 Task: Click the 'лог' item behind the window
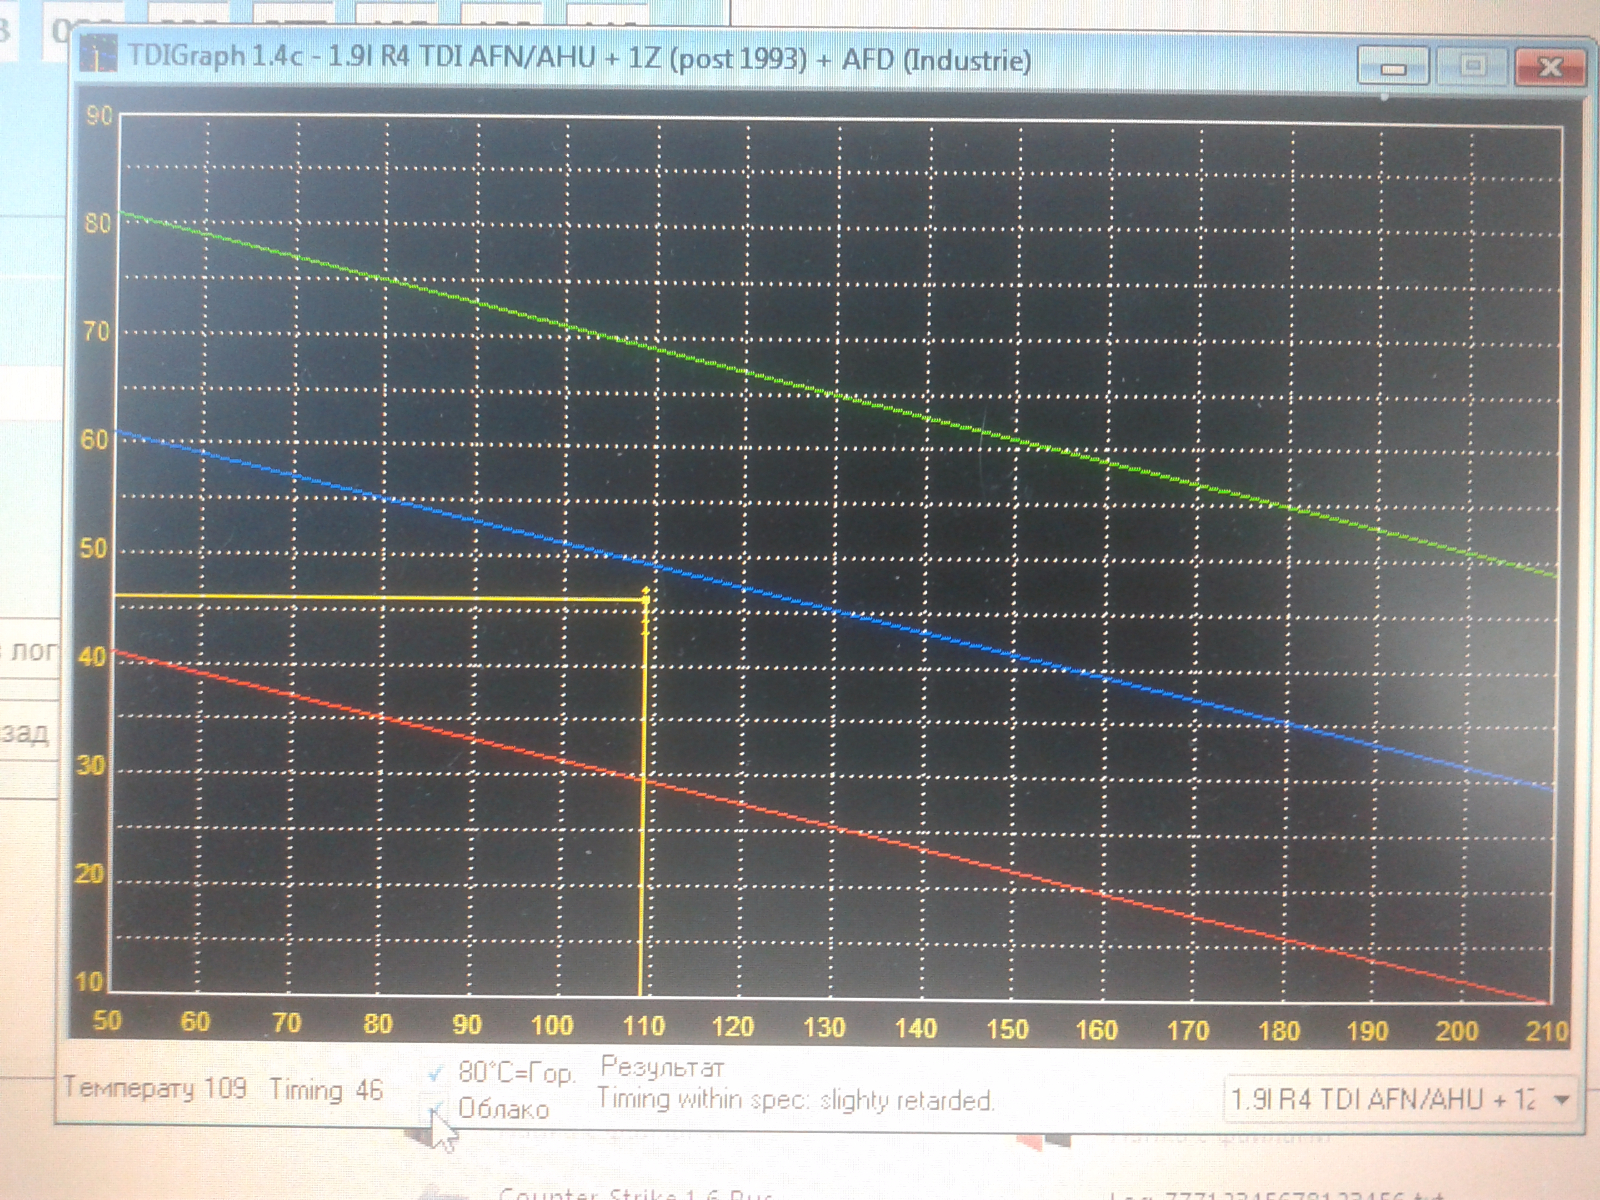(32, 651)
